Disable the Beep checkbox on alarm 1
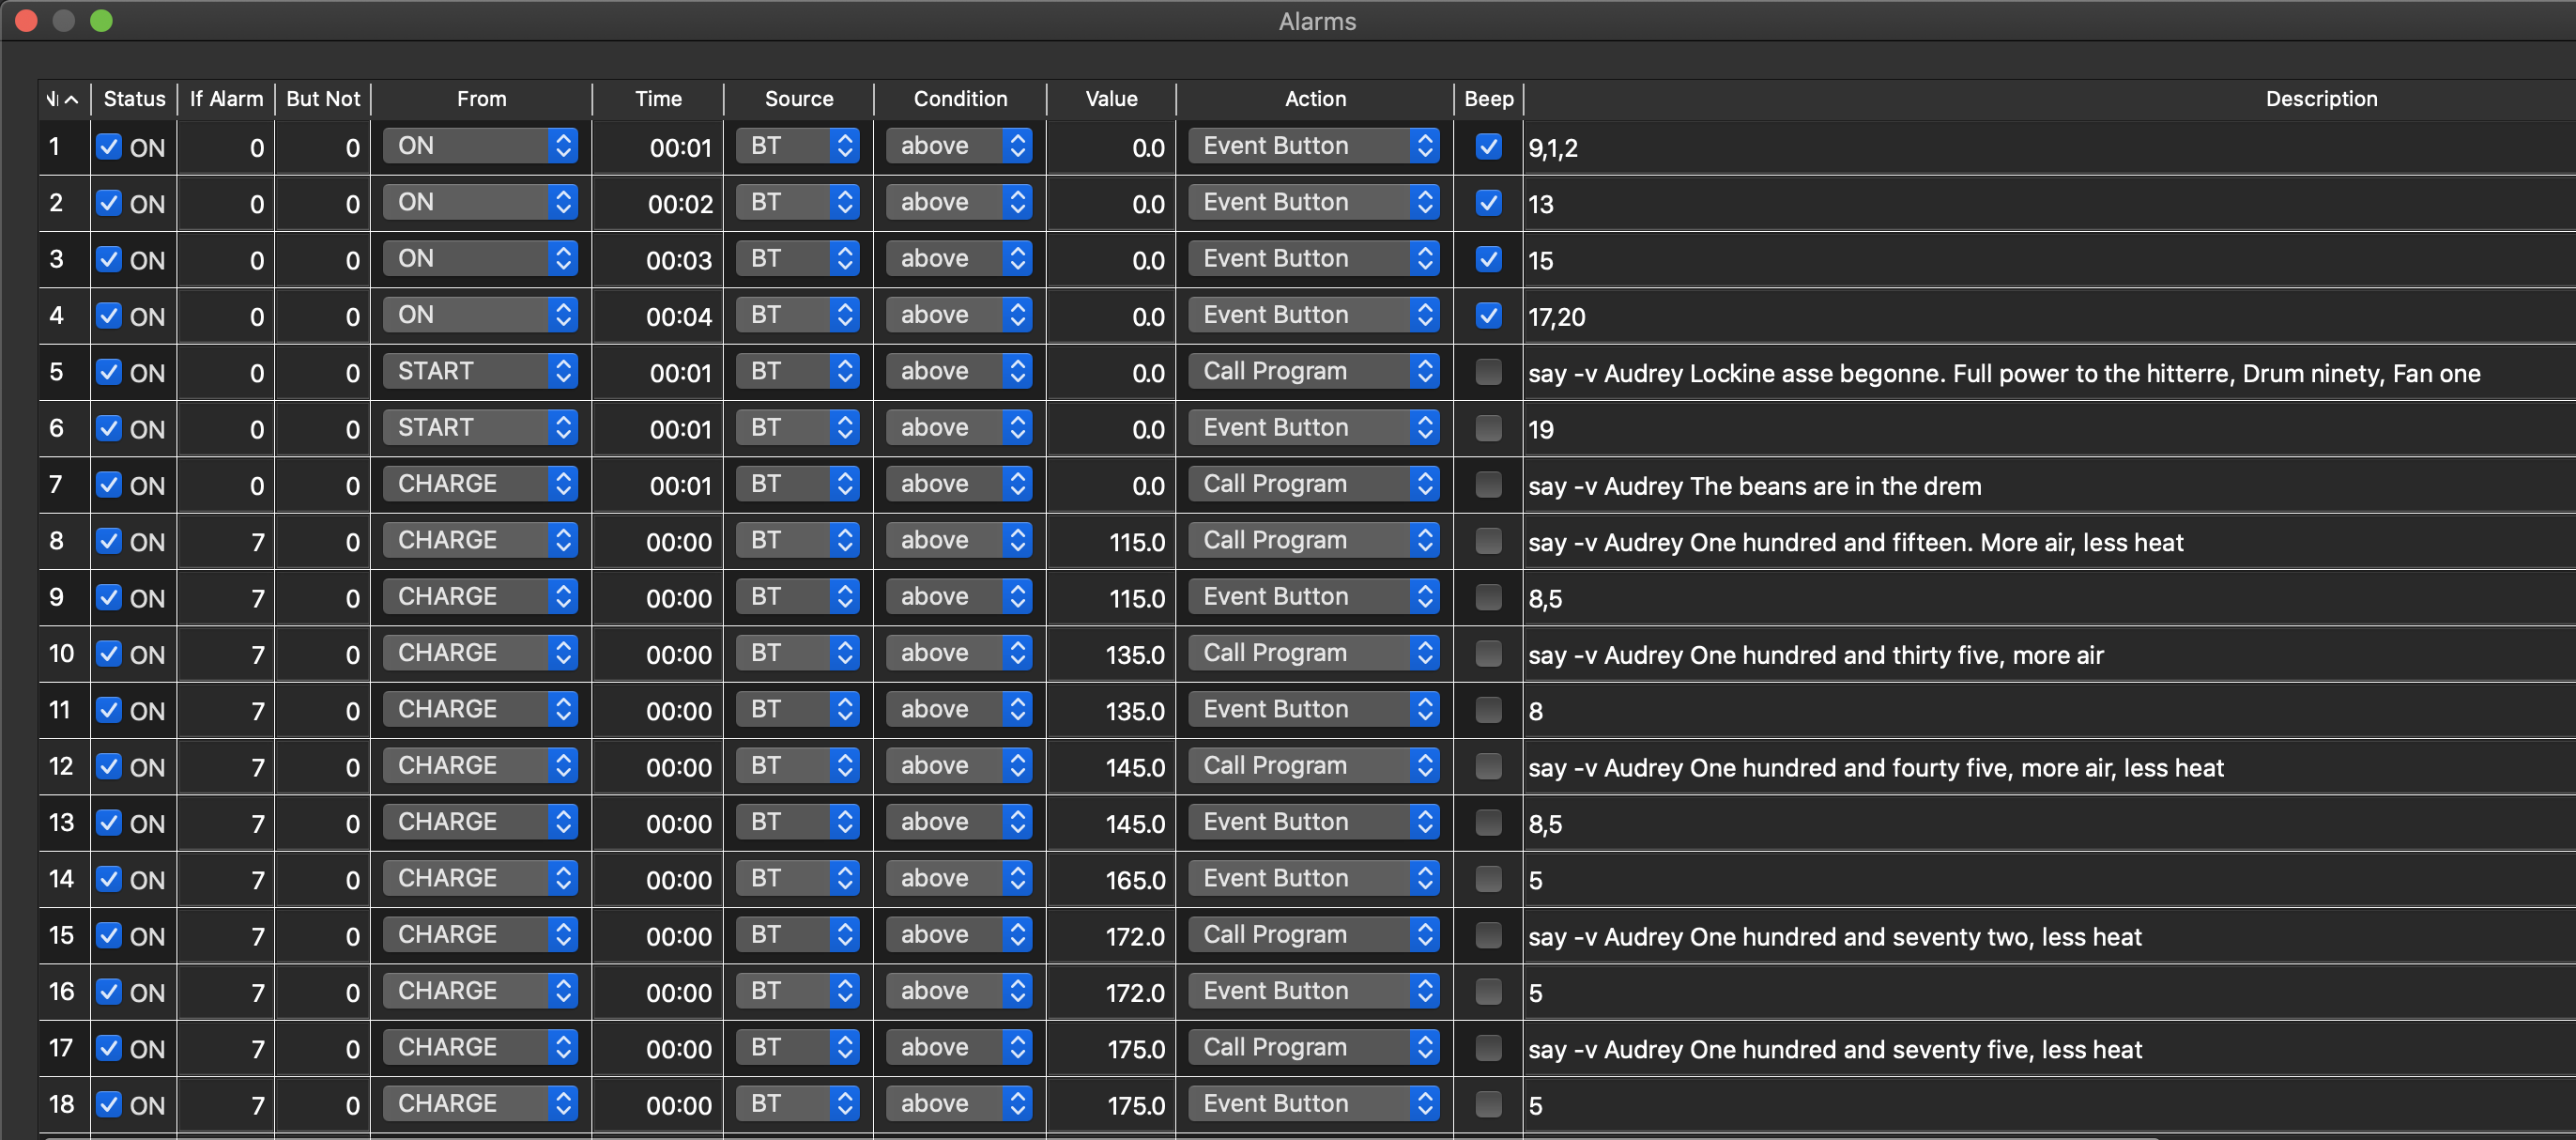 click(1488, 147)
